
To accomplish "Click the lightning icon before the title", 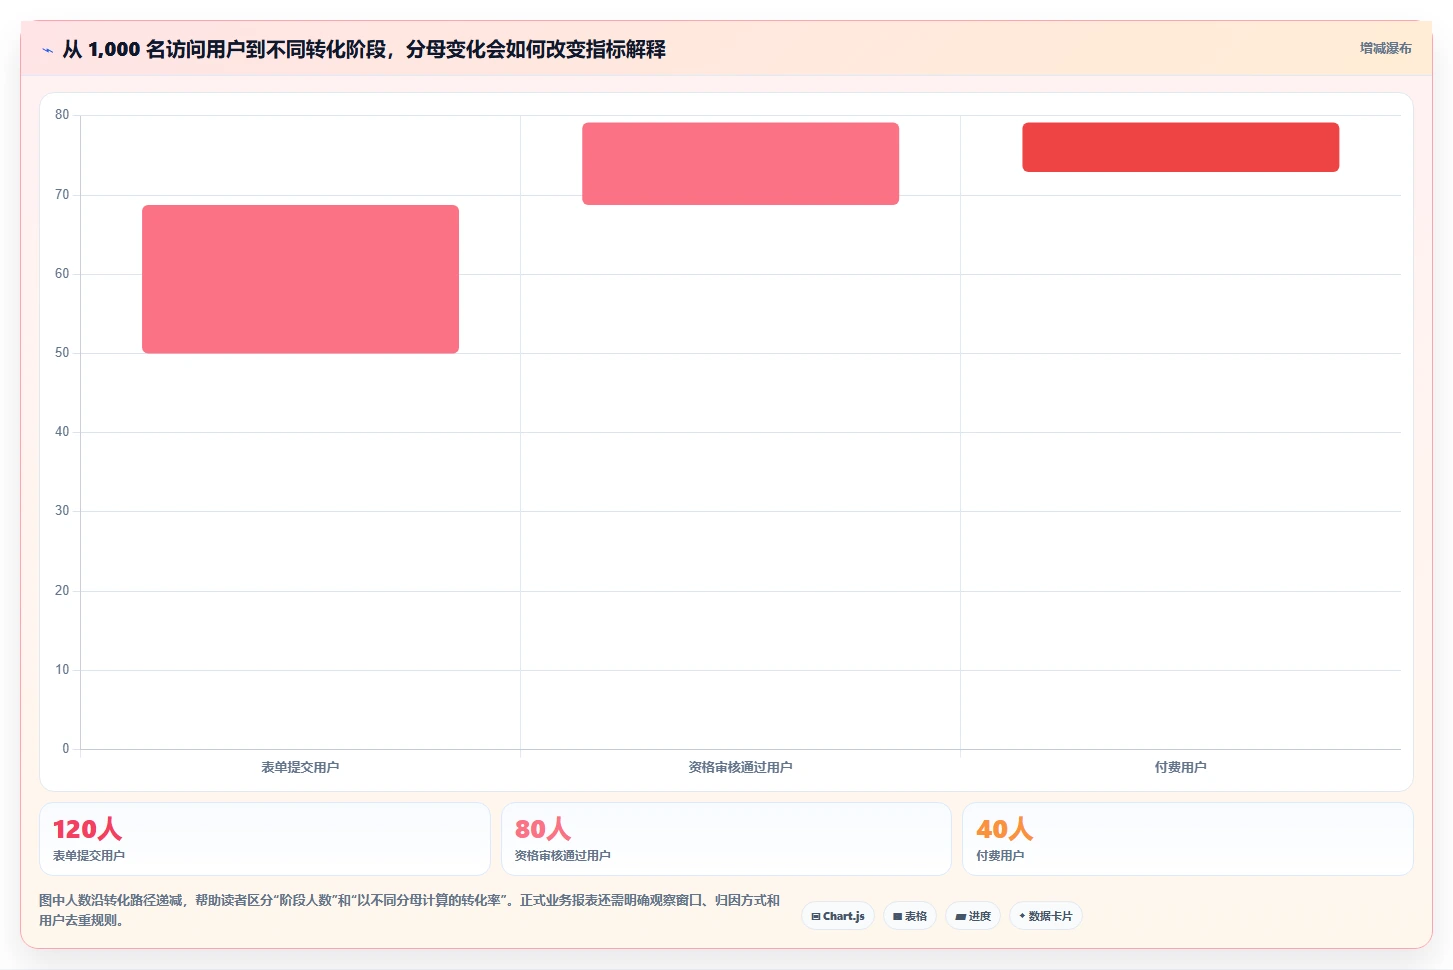I will pos(47,50).
